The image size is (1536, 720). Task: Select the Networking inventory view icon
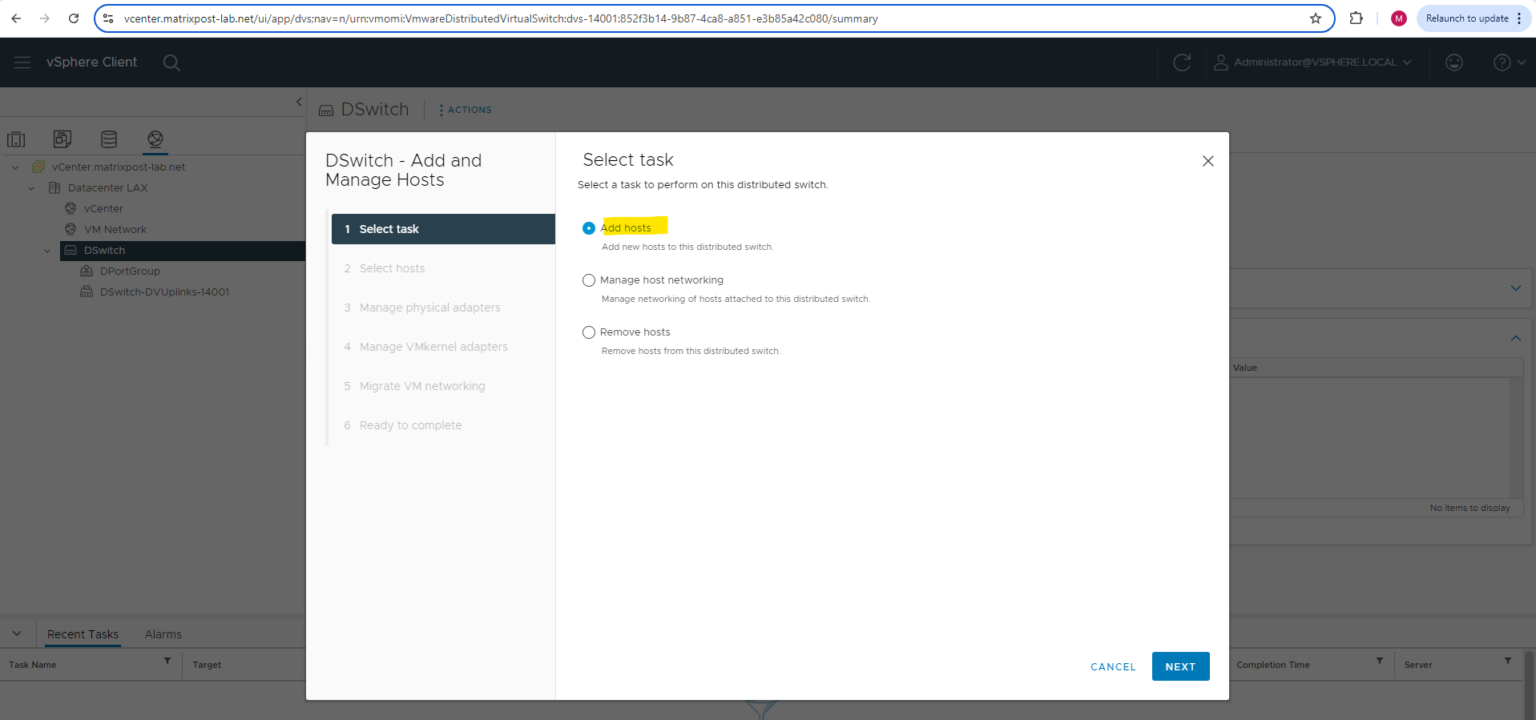tap(155, 139)
